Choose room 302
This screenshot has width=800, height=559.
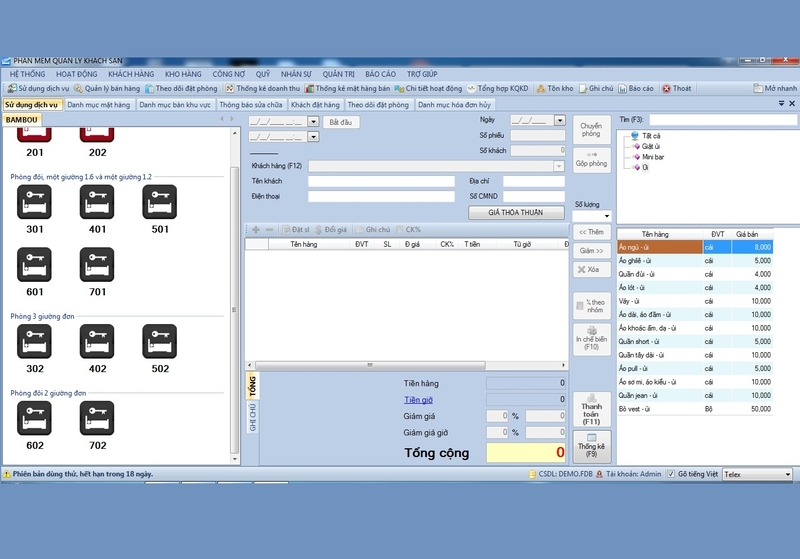(x=34, y=342)
